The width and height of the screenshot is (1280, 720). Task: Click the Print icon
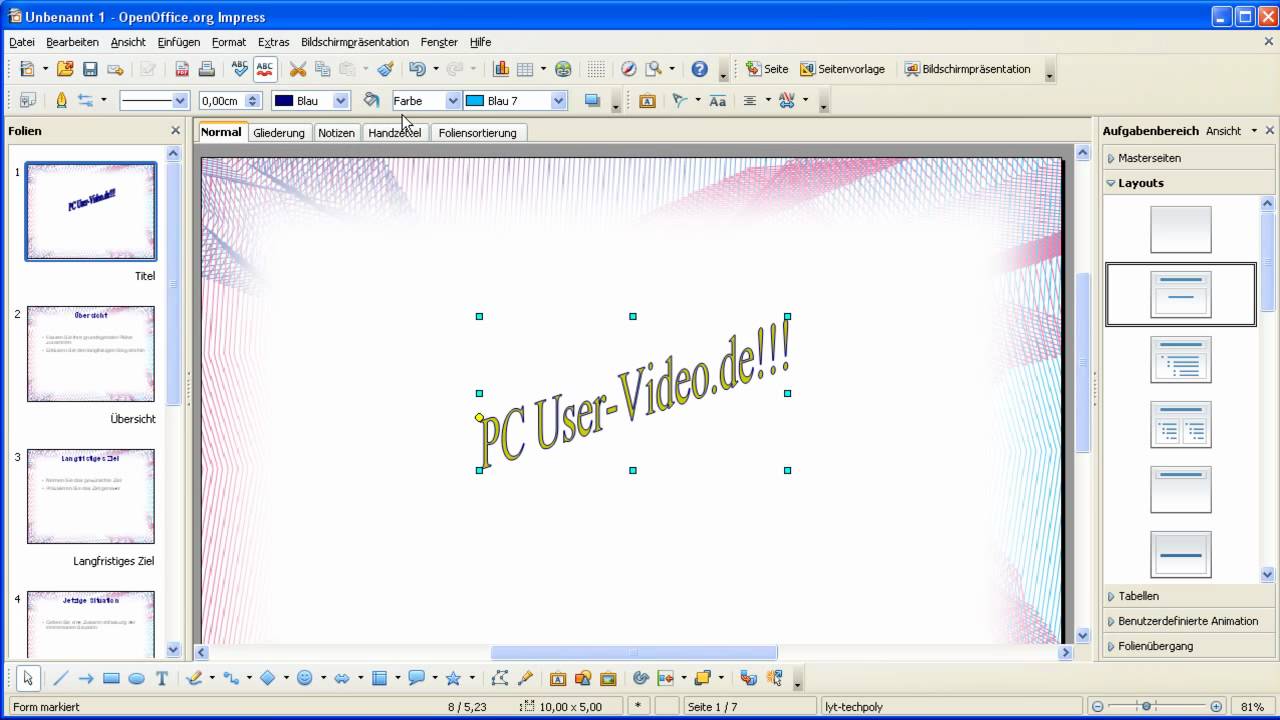[x=206, y=69]
